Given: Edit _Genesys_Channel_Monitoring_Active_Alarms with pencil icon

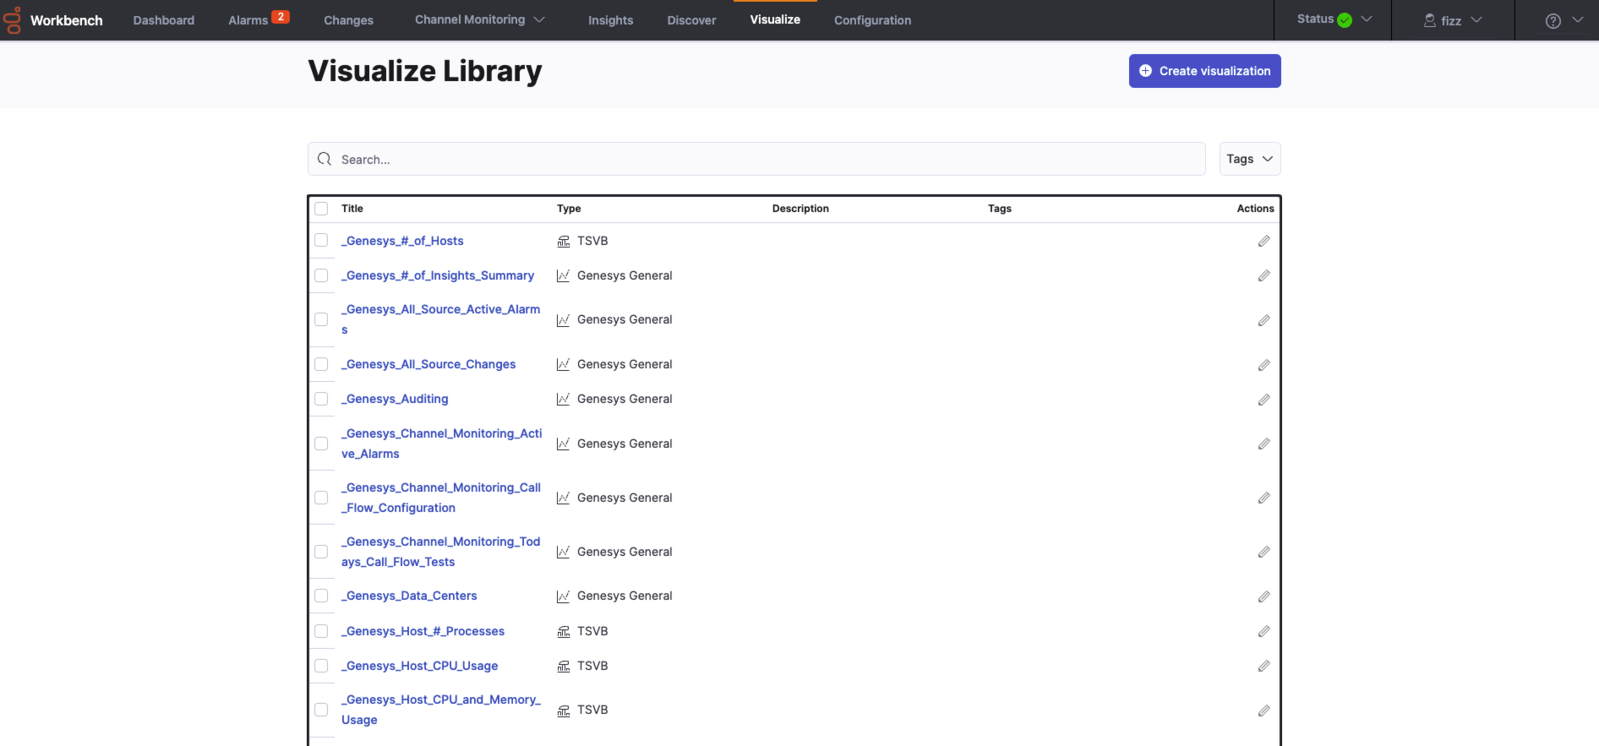Looking at the screenshot, I should [1264, 444].
